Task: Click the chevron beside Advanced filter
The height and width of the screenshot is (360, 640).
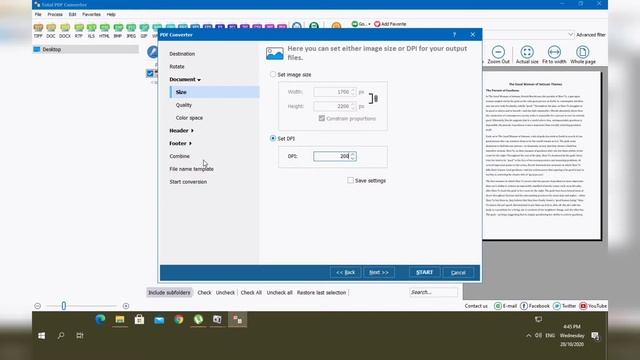Action: click(x=571, y=35)
